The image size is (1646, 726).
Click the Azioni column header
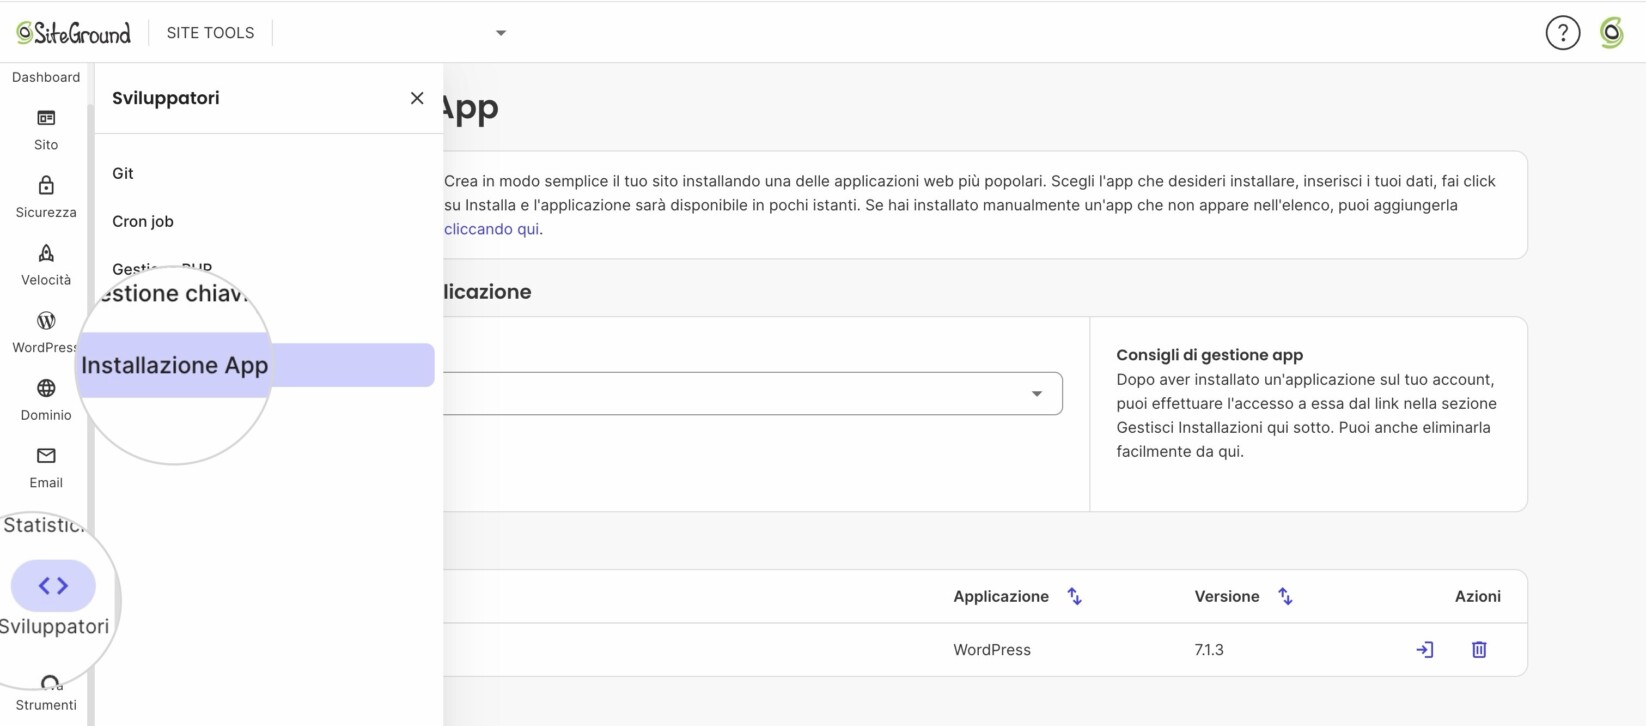[1477, 597]
